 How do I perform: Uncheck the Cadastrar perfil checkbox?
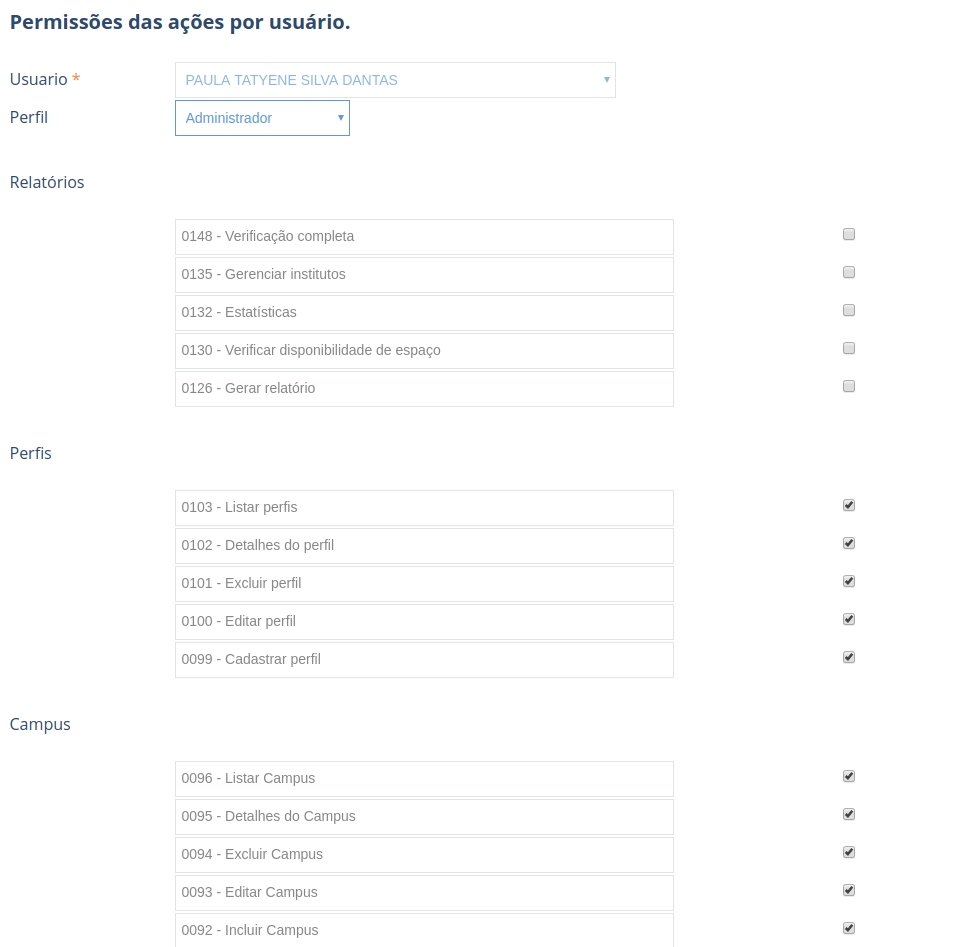pyautogui.click(x=849, y=657)
